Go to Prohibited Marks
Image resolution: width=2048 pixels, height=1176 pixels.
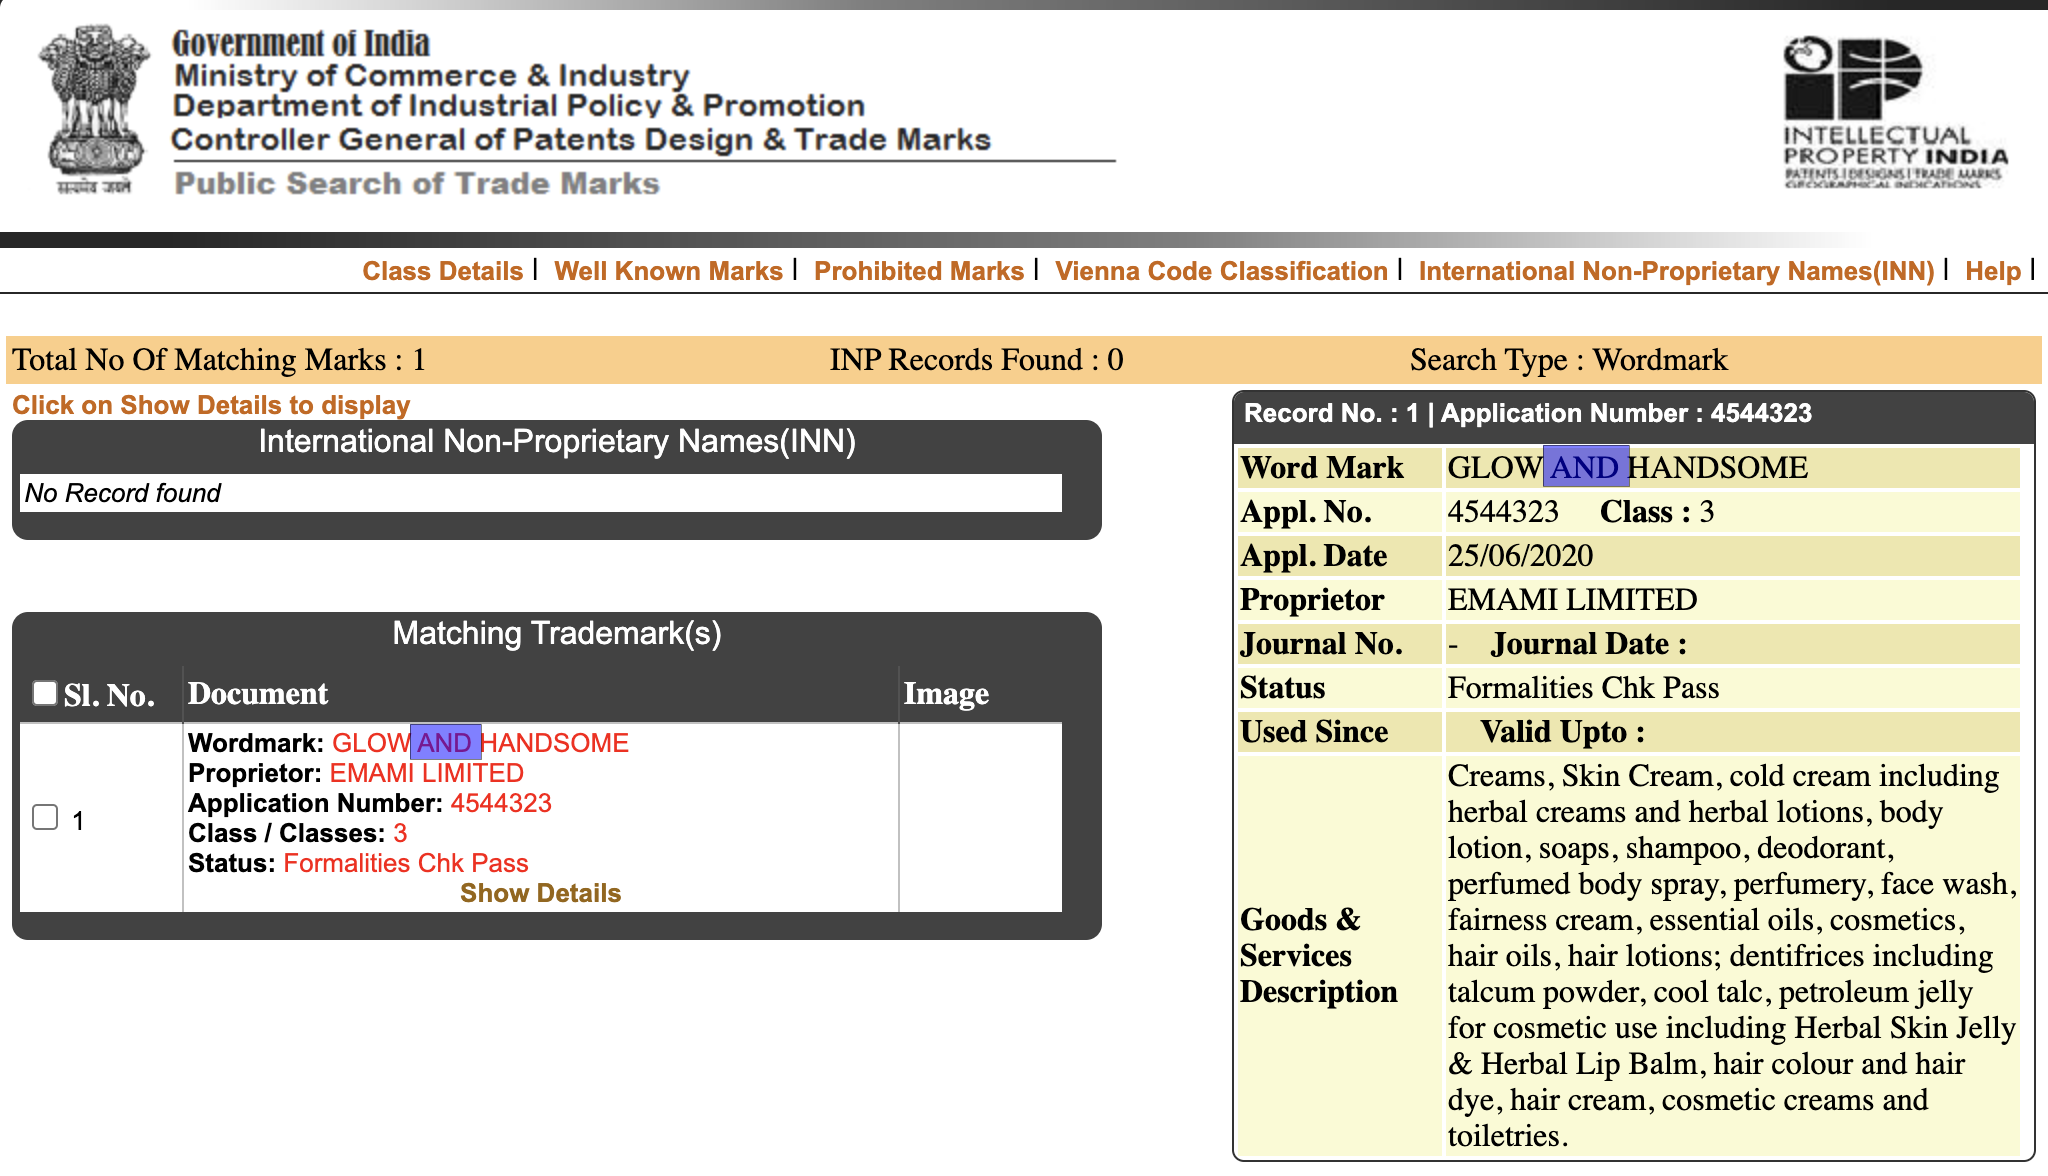(x=918, y=271)
